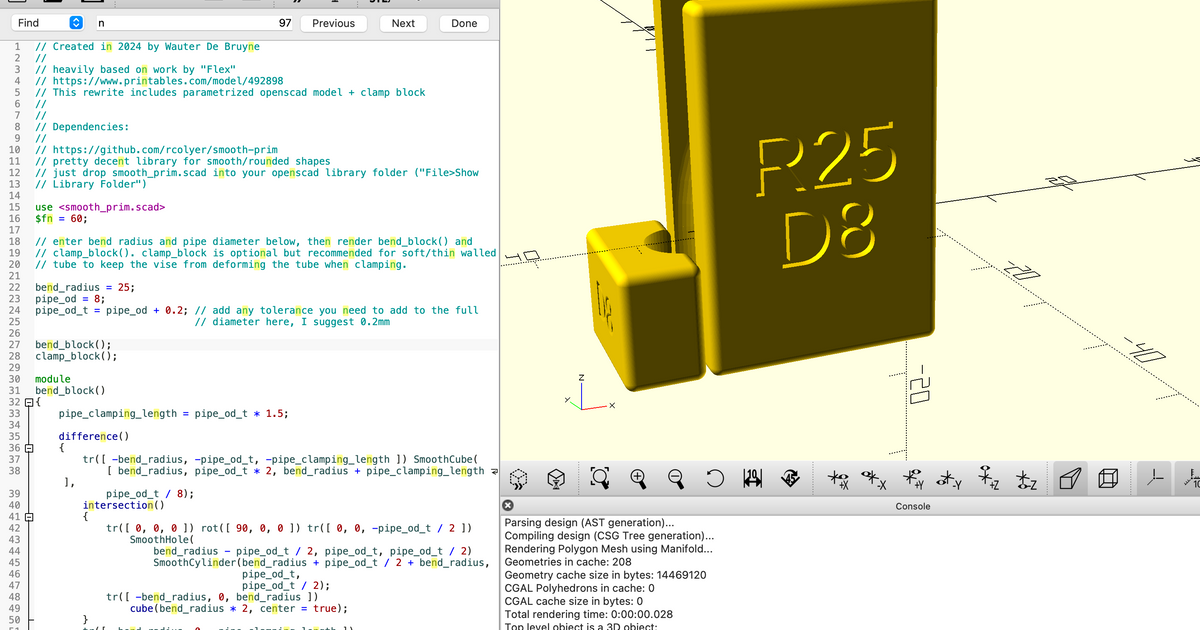Select the Preview icon in viewport toolbar

click(517, 478)
